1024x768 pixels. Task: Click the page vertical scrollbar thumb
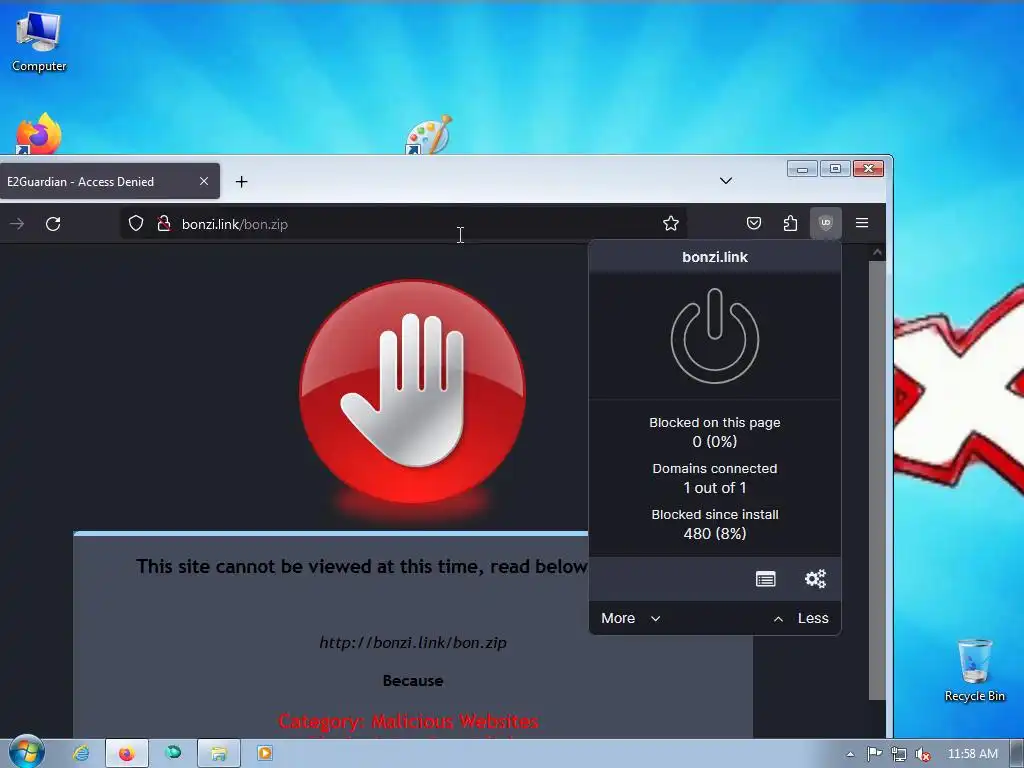(877, 480)
